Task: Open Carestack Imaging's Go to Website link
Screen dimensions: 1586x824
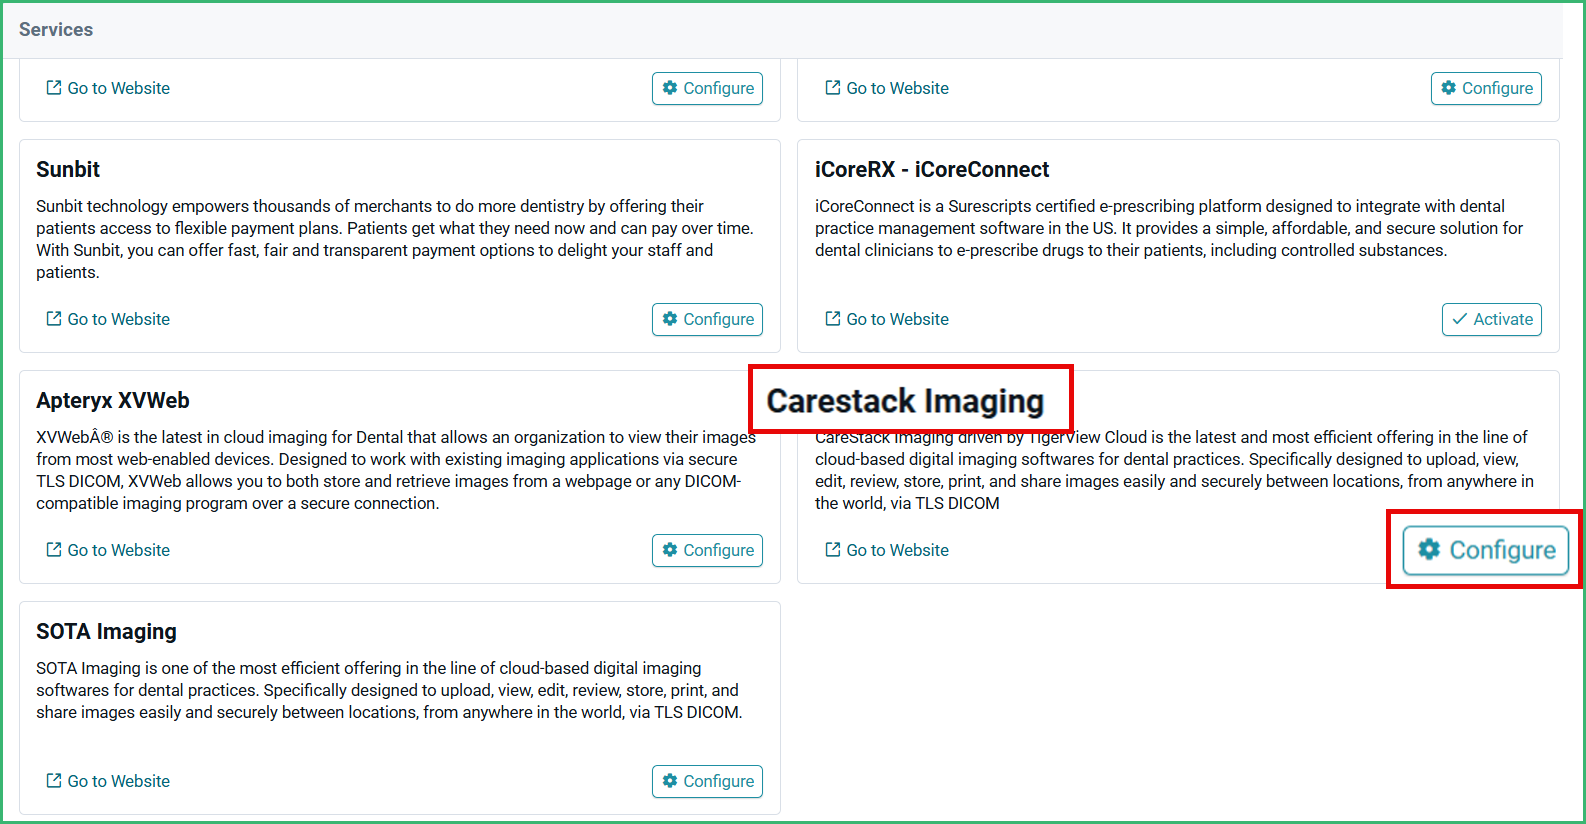Action: coord(886,549)
